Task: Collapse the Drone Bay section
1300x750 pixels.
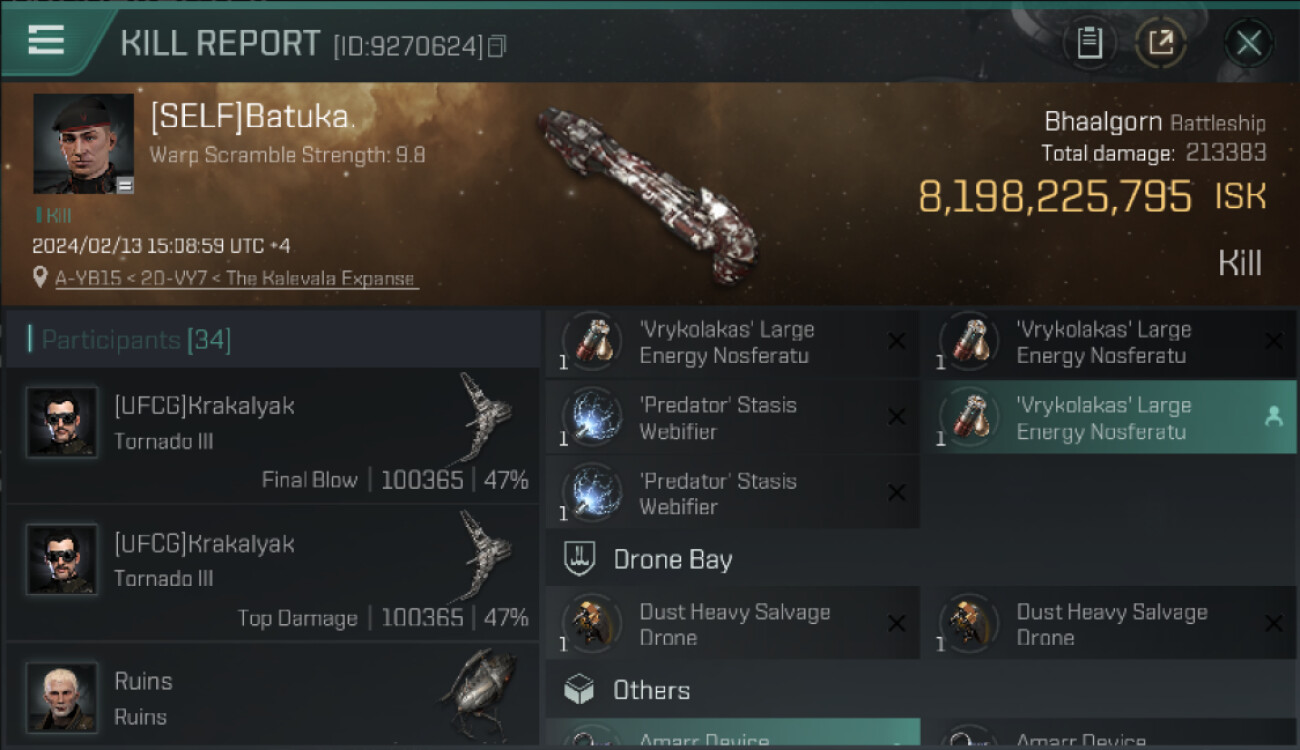Action: pyautogui.click(x=672, y=560)
